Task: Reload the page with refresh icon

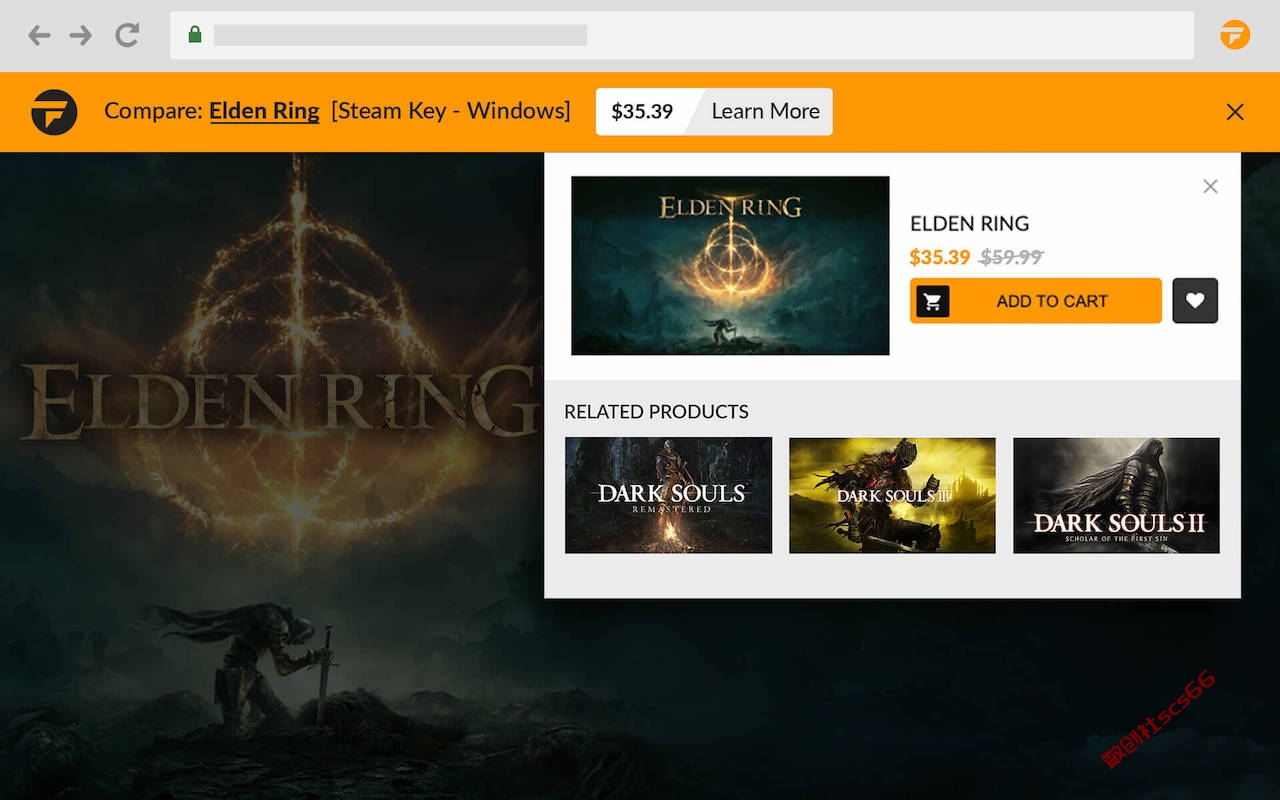Action: [x=127, y=36]
